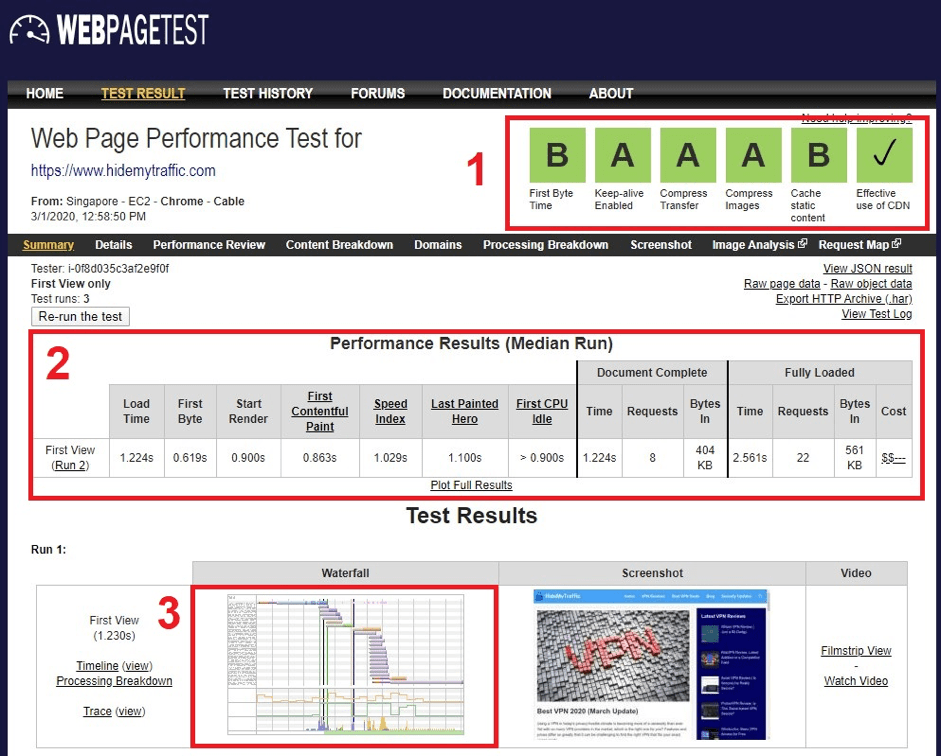Click the Trace link
941x756 pixels.
pyautogui.click(x=97, y=711)
